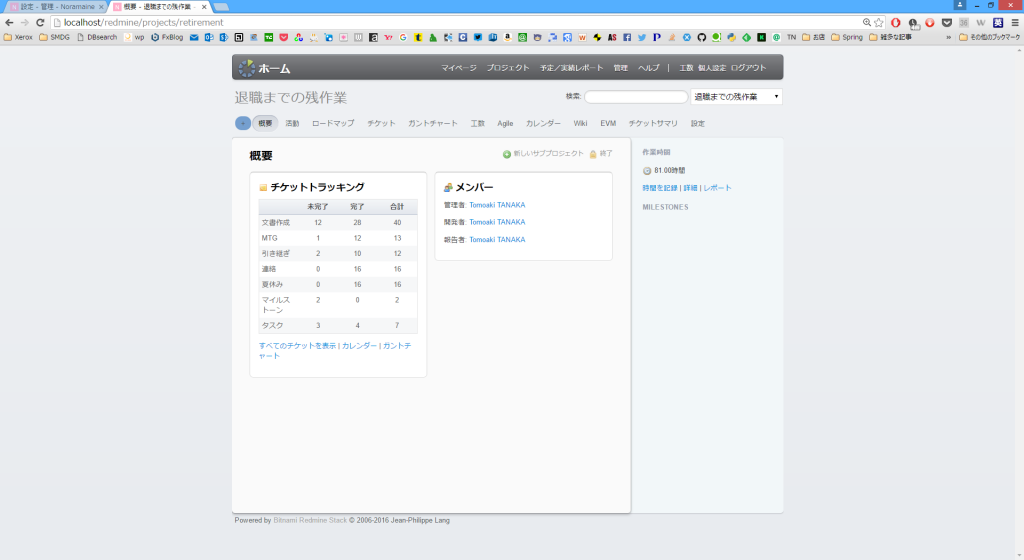Click the green 新しいサブプロジェクト plus icon
Screen dimensions: 1024x560
pos(507,154)
